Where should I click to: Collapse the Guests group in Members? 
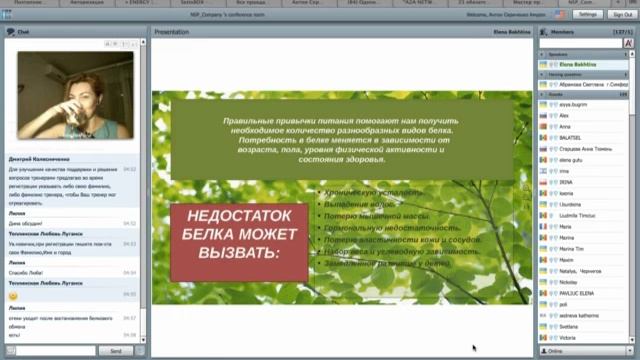pos(542,95)
